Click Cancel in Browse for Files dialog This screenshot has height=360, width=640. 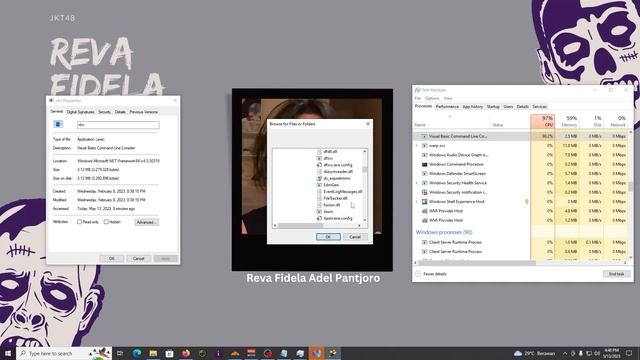[x=355, y=237]
